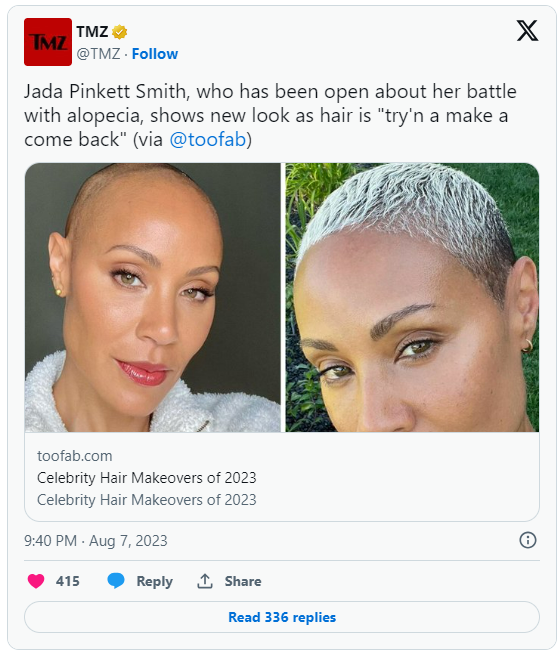
Task: Follow the TMZ account
Action: click(x=155, y=54)
